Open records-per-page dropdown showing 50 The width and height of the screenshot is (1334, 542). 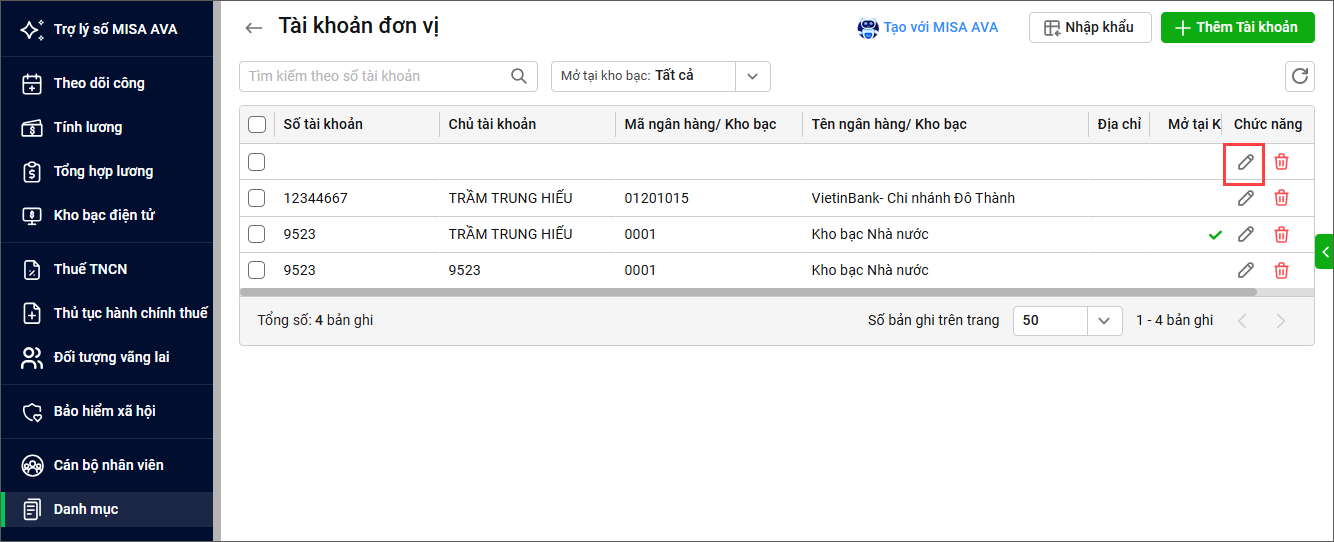coord(1103,321)
